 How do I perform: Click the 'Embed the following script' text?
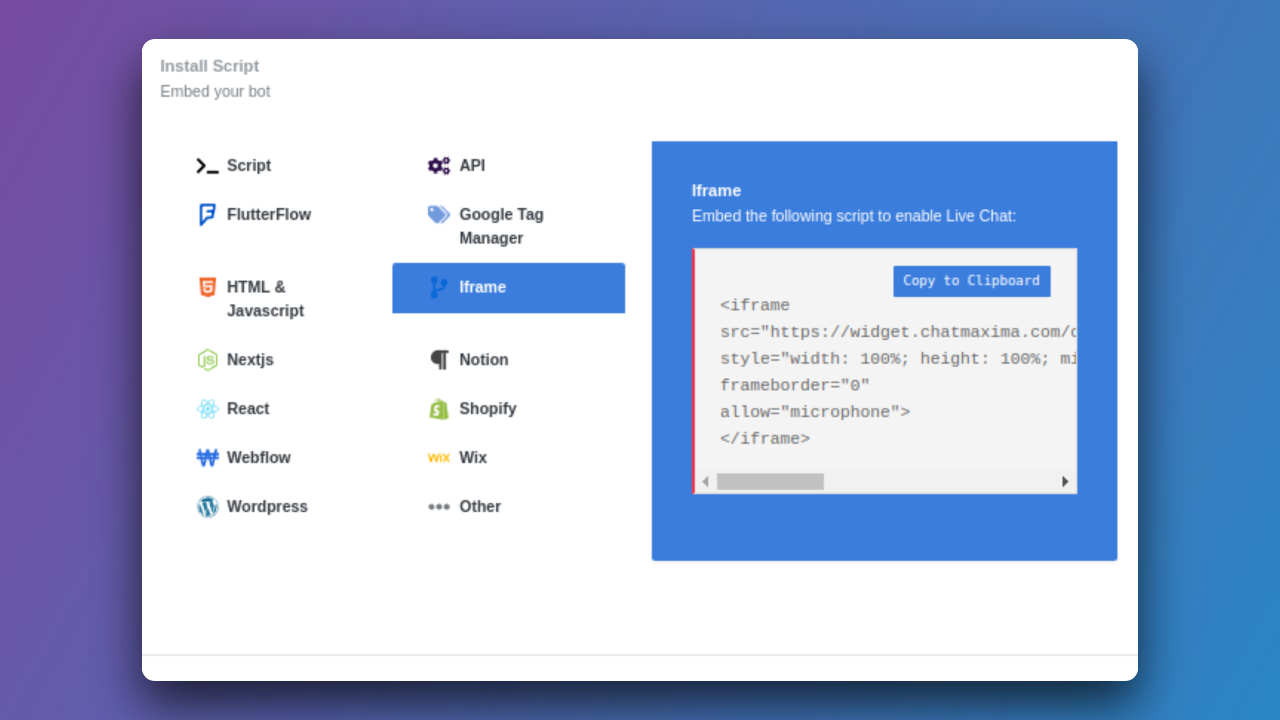(854, 216)
